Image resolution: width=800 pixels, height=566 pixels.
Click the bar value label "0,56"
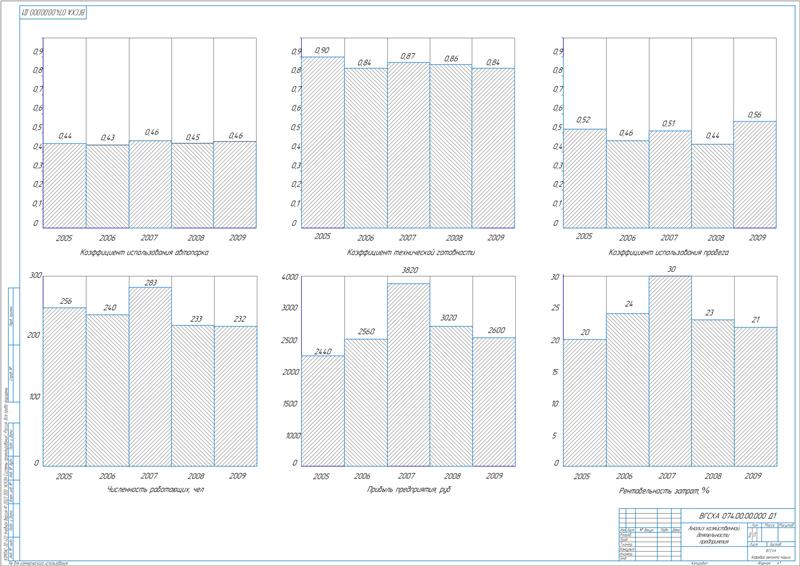click(x=754, y=115)
